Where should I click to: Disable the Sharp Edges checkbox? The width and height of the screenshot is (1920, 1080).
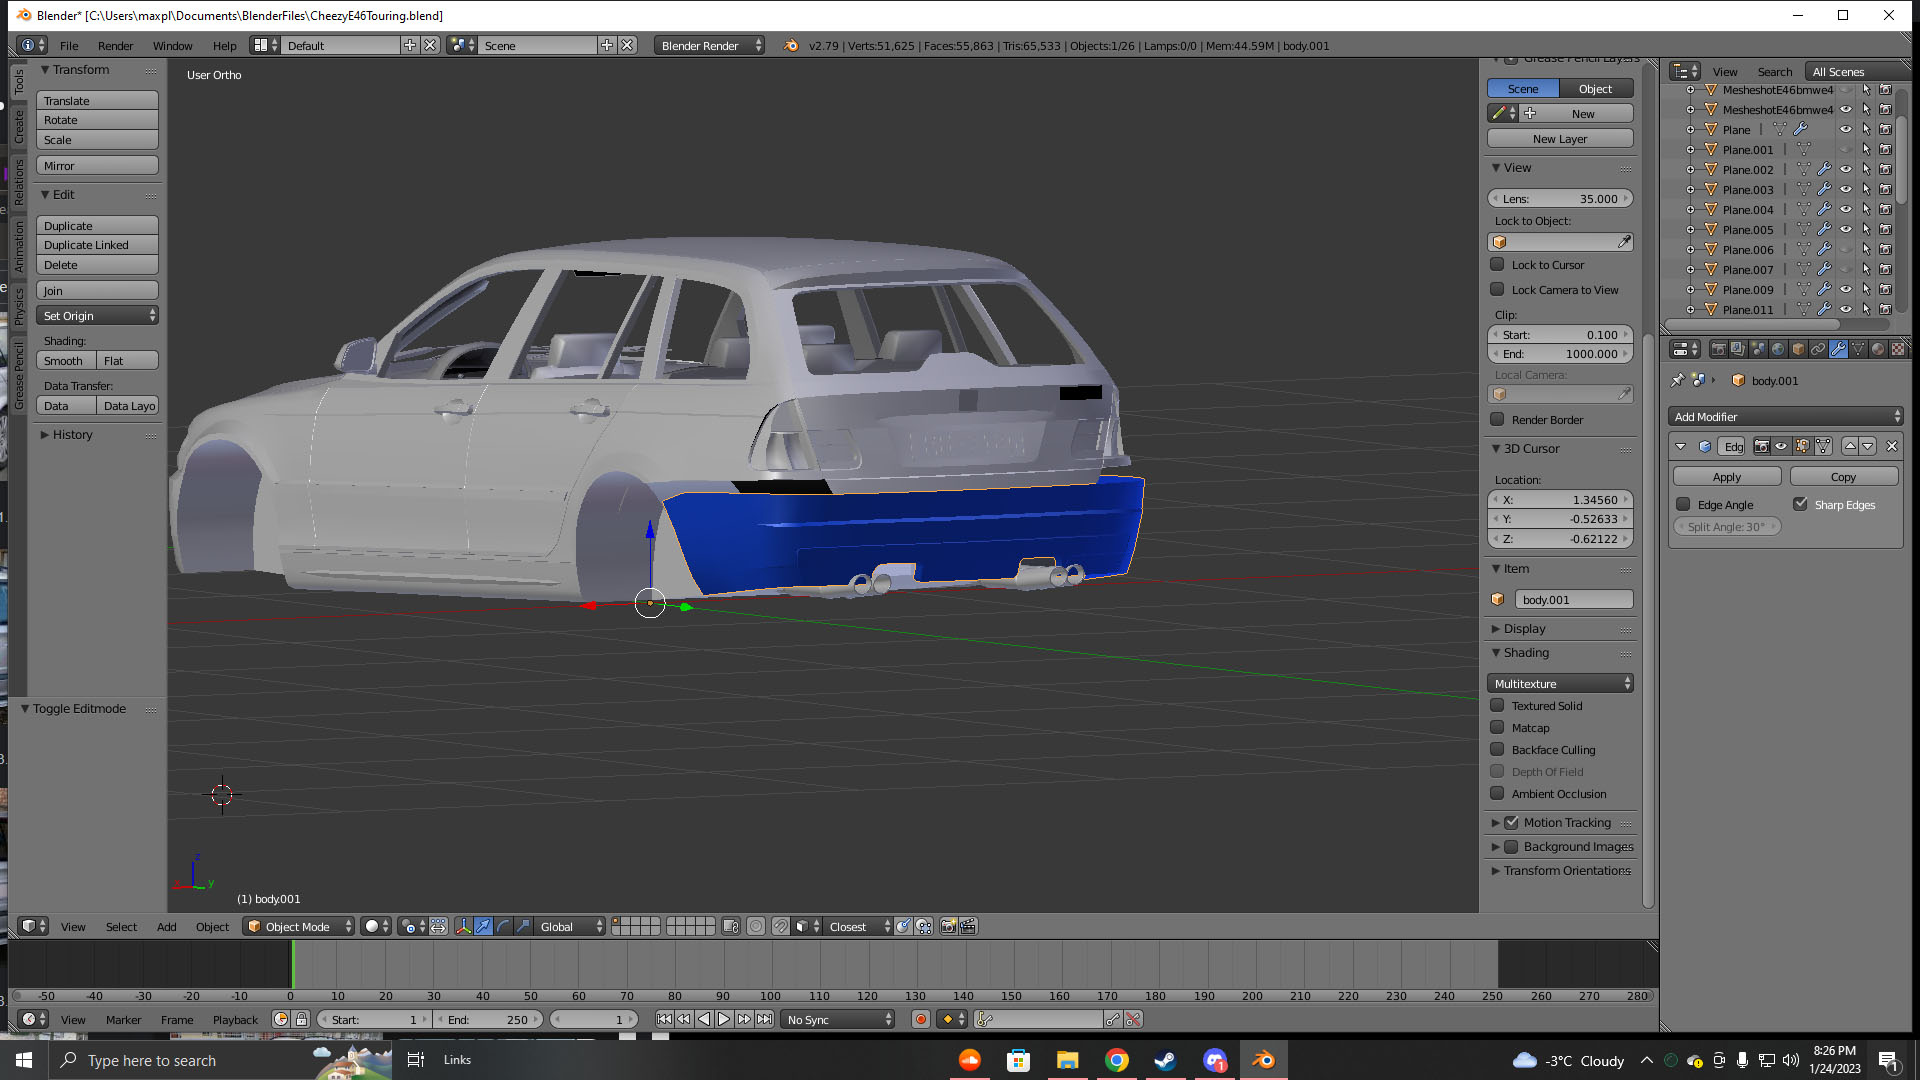point(1800,504)
